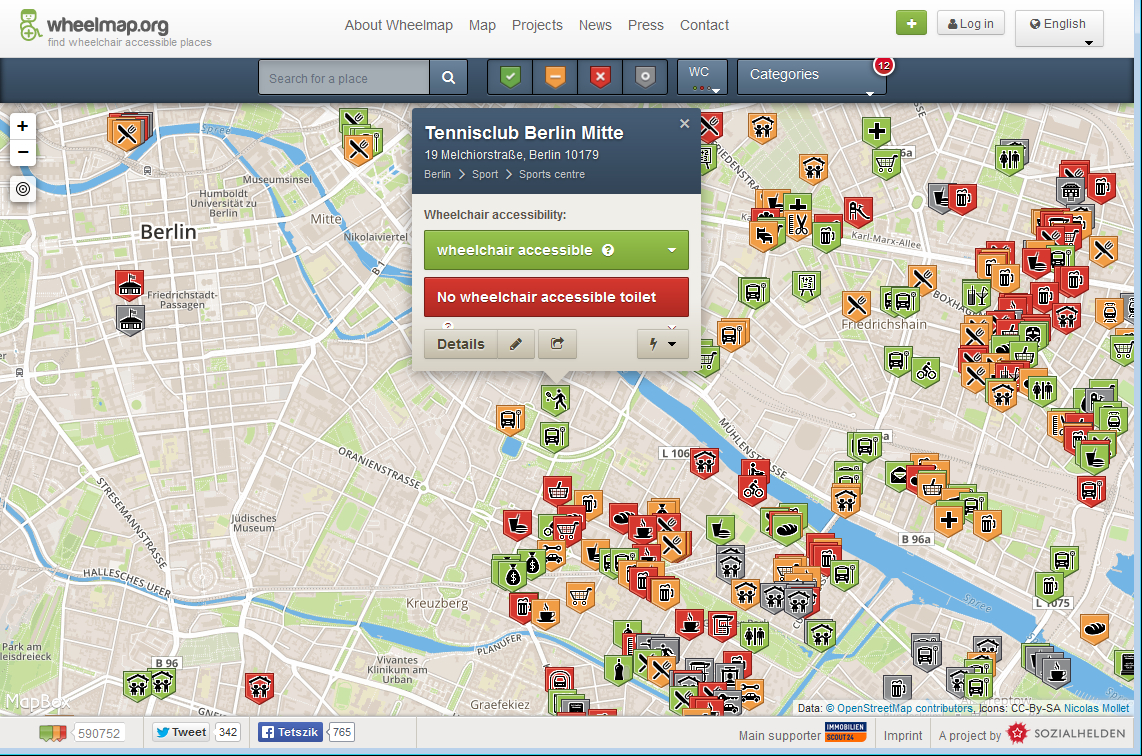Visit the Sozialhelden project link
Viewport: 1142px width, 756px height.
[x=1066, y=733]
